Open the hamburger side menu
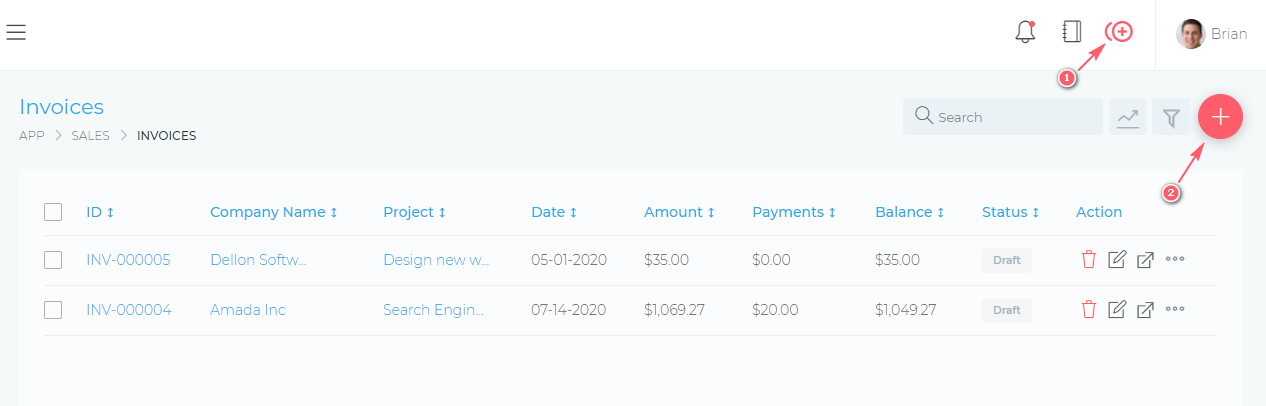This screenshot has width=1266, height=406. tap(16, 33)
